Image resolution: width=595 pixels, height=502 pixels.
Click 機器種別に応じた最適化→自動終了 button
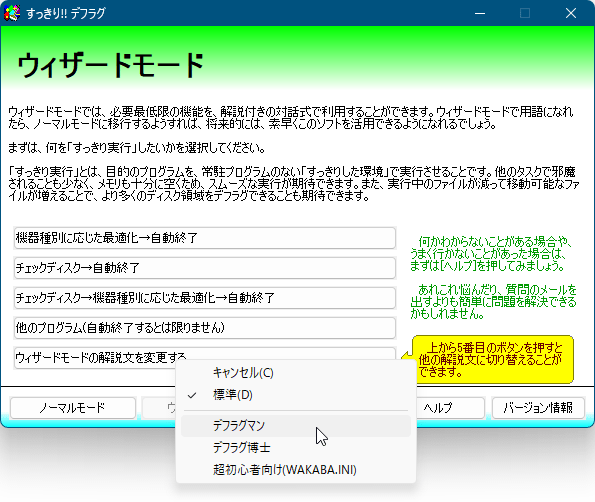(205, 238)
